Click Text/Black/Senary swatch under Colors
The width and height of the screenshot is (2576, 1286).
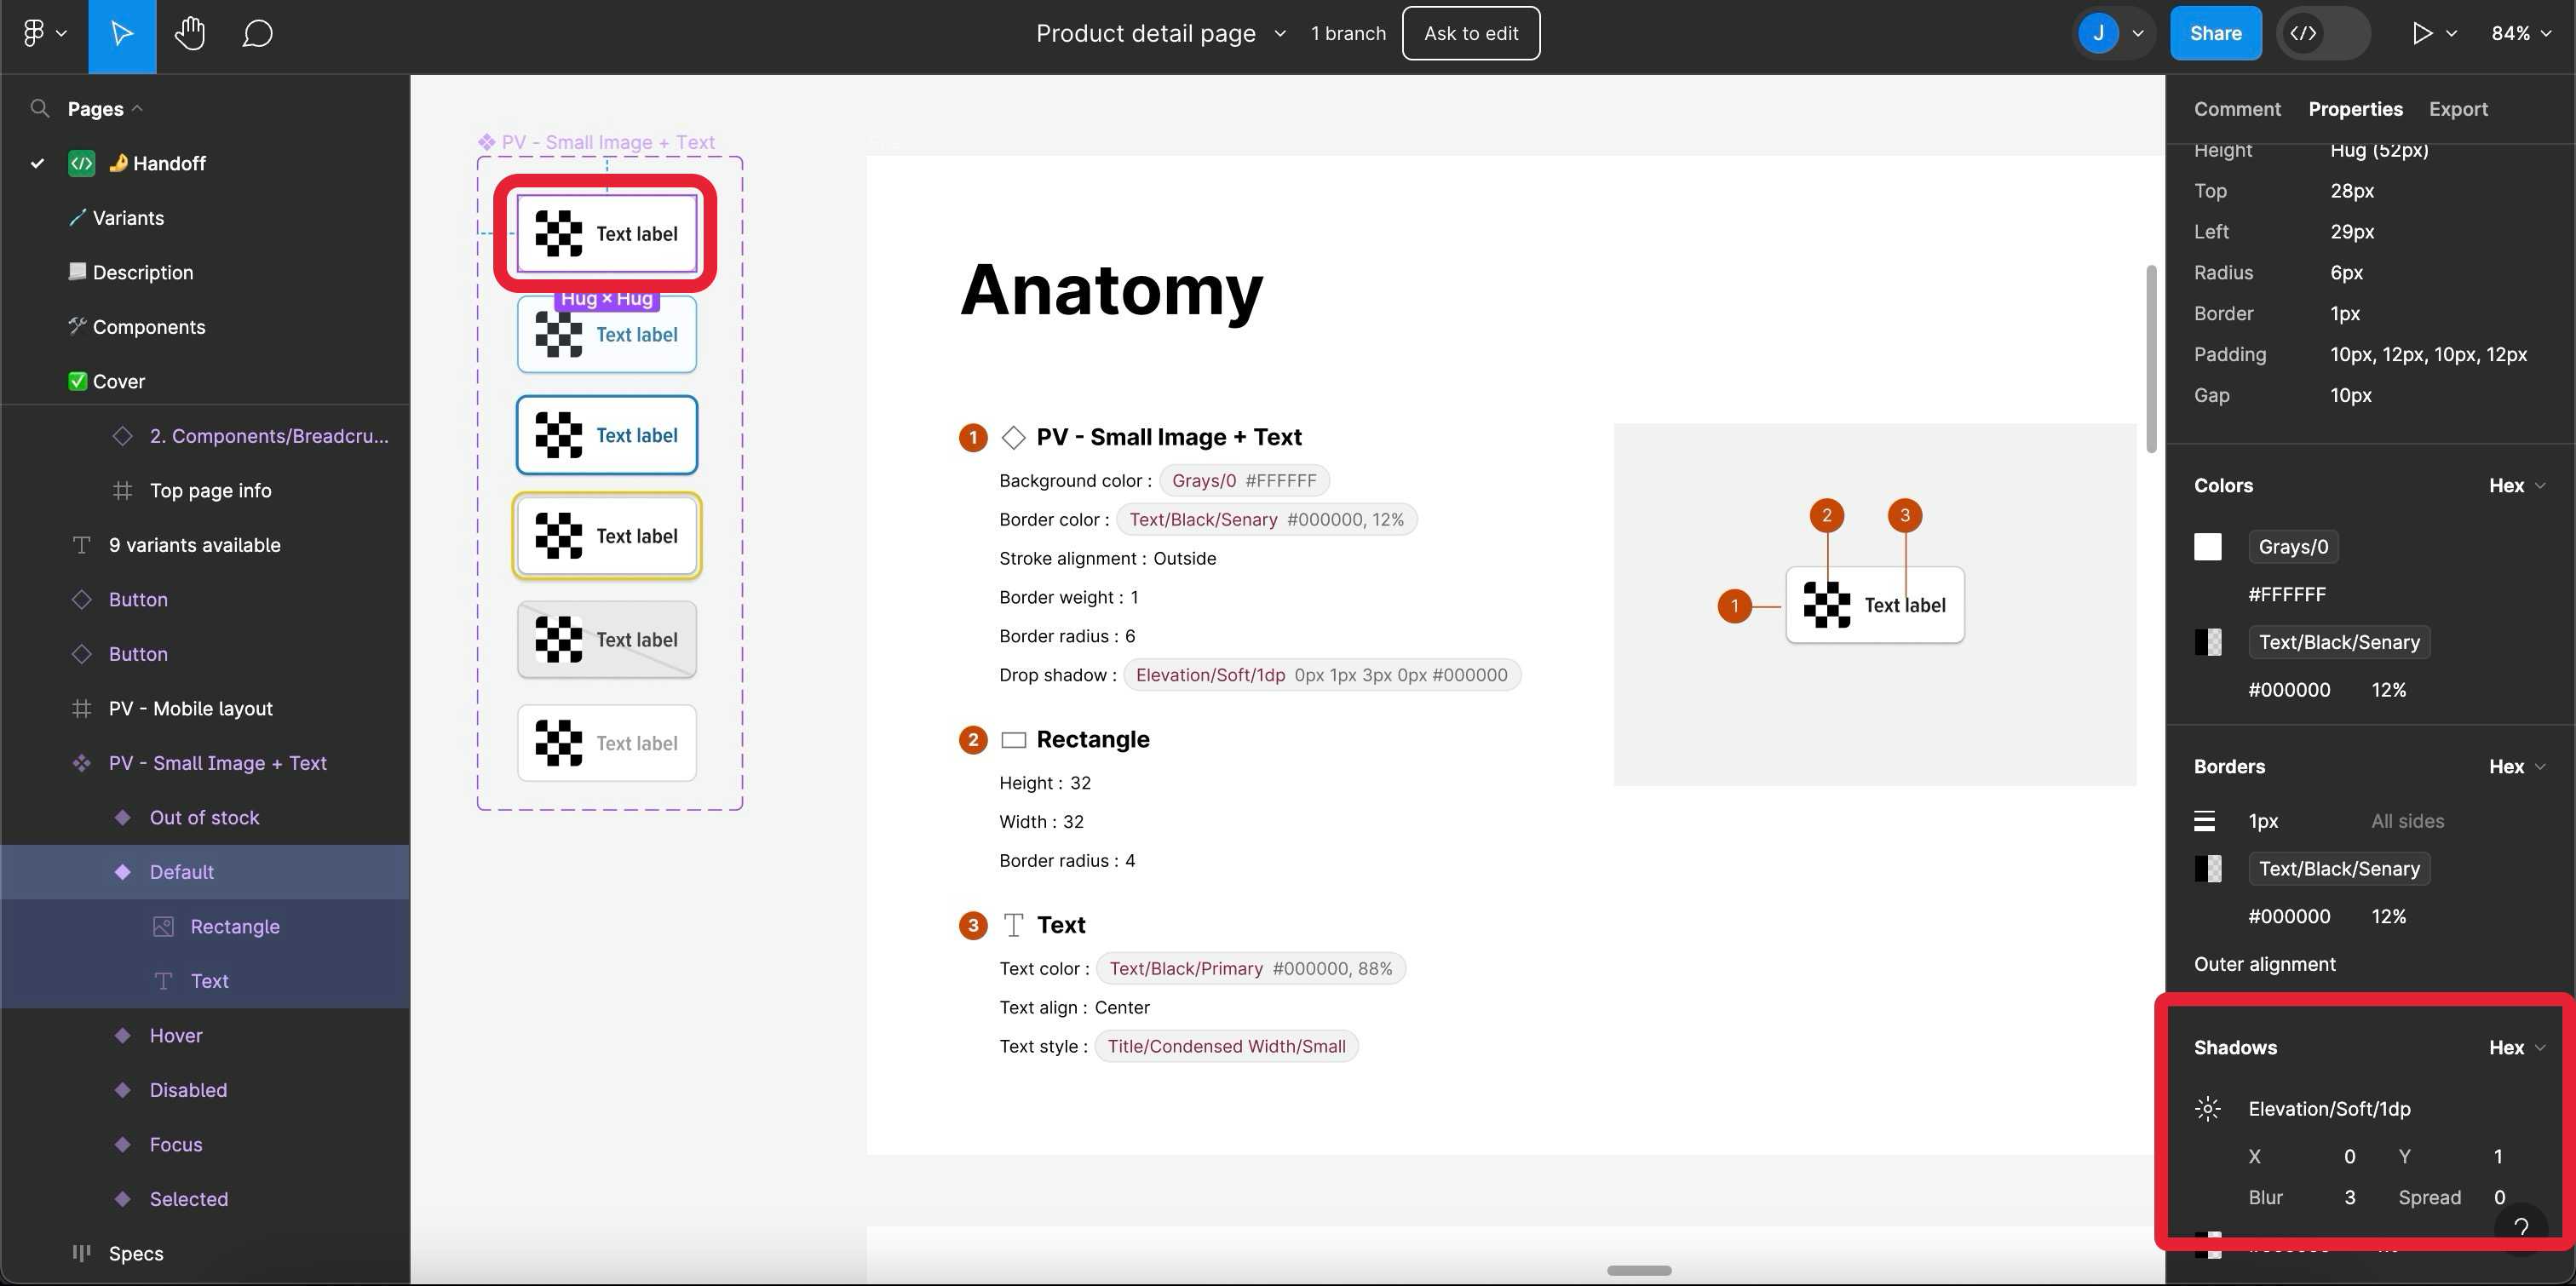[2208, 642]
